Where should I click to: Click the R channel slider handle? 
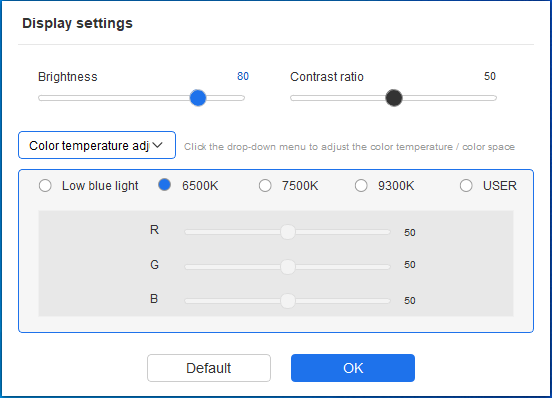click(x=288, y=232)
